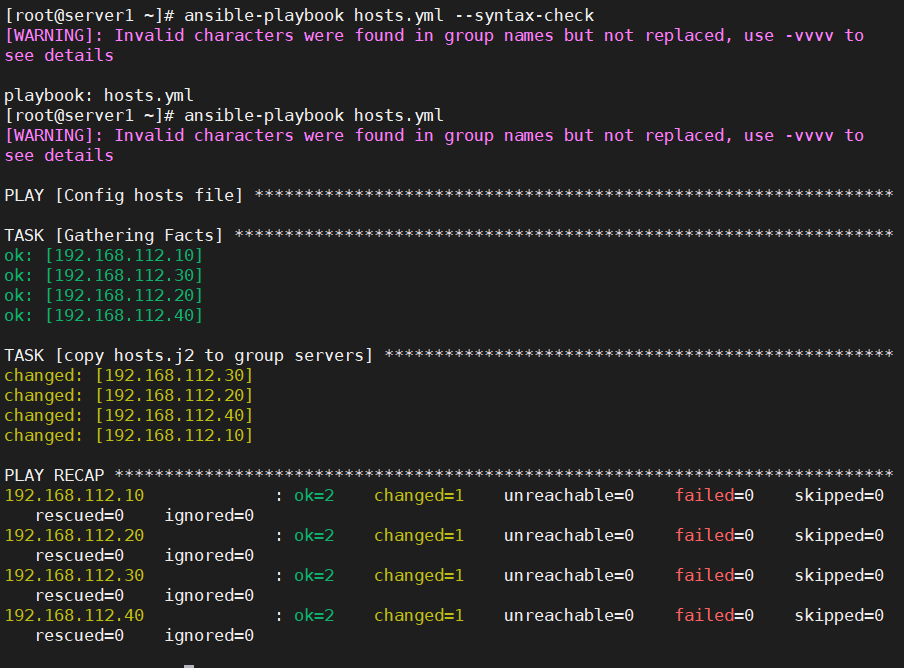Screen dimensions: 904x668
Task: Click 'skipped=0' in the 192.168.112.40 recap row
Action: pos(839,616)
